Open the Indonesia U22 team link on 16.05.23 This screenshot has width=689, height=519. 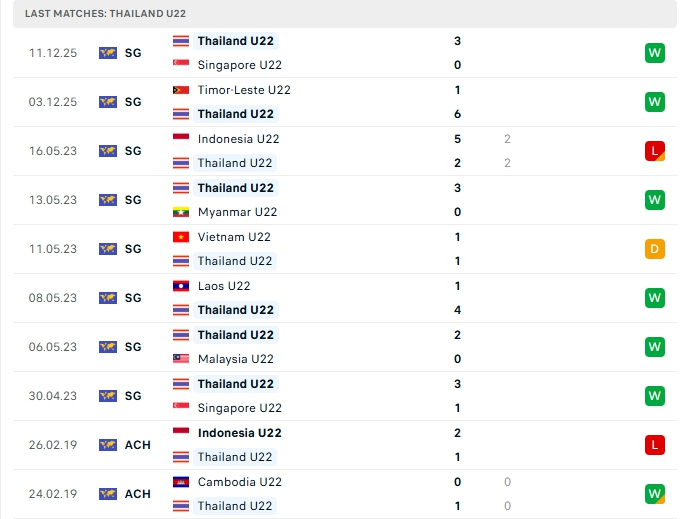pos(238,139)
